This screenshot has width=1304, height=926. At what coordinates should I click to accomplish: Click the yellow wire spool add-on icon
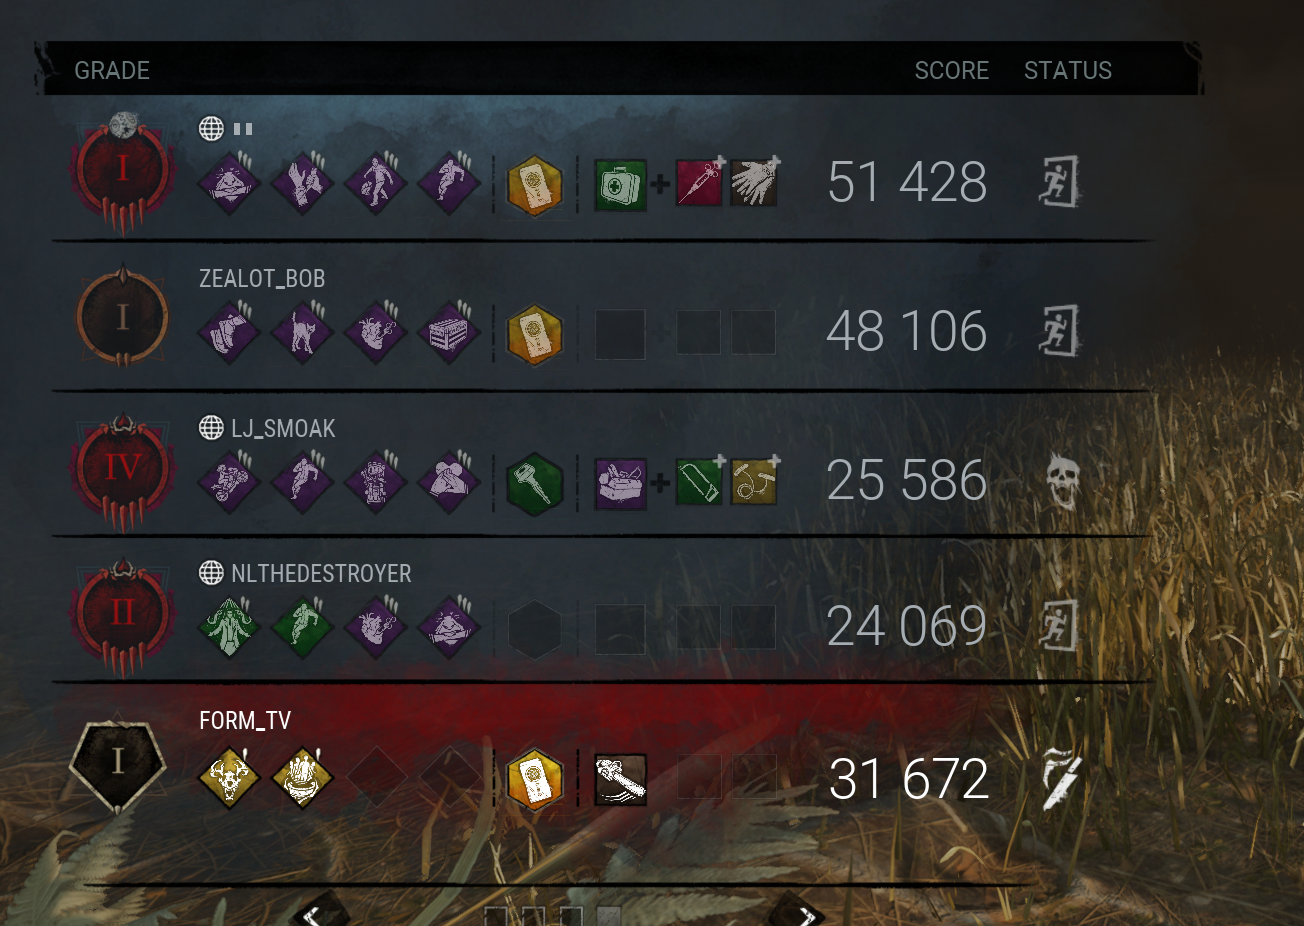pos(754,481)
